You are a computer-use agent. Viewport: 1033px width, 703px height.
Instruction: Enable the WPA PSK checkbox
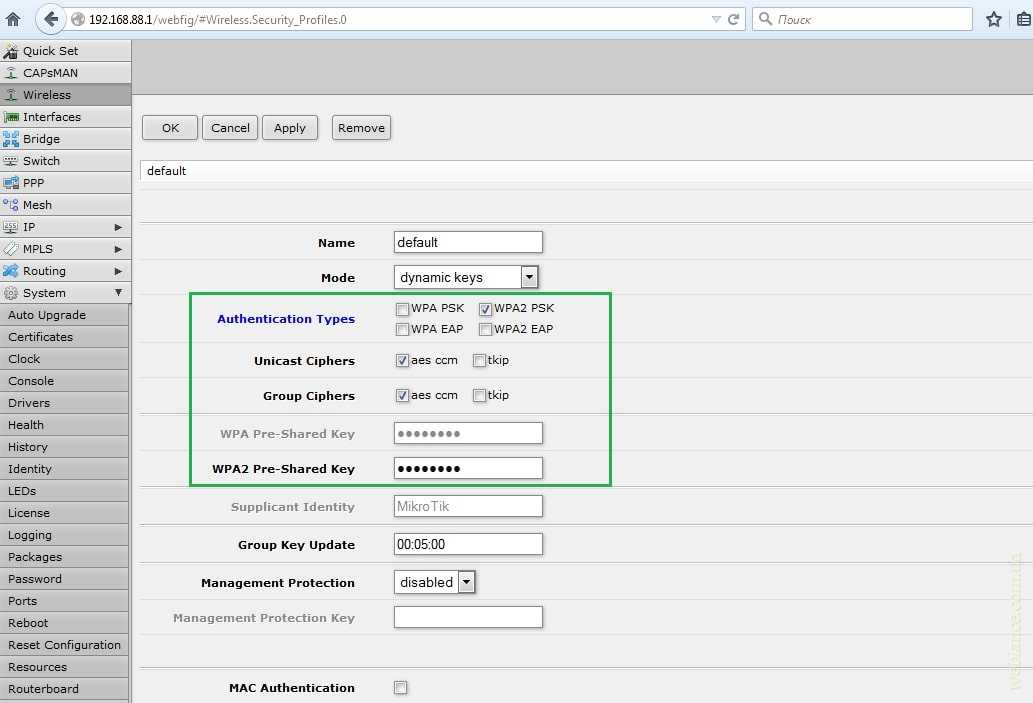pyautogui.click(x=402, y=309)
